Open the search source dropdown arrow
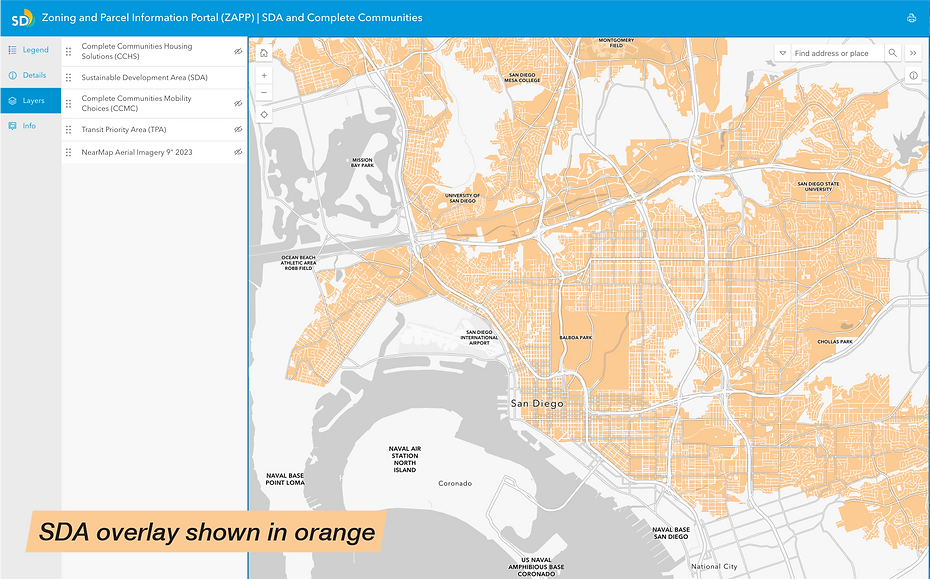The height and width of the screenshot is (579, 930). (781, 52)
